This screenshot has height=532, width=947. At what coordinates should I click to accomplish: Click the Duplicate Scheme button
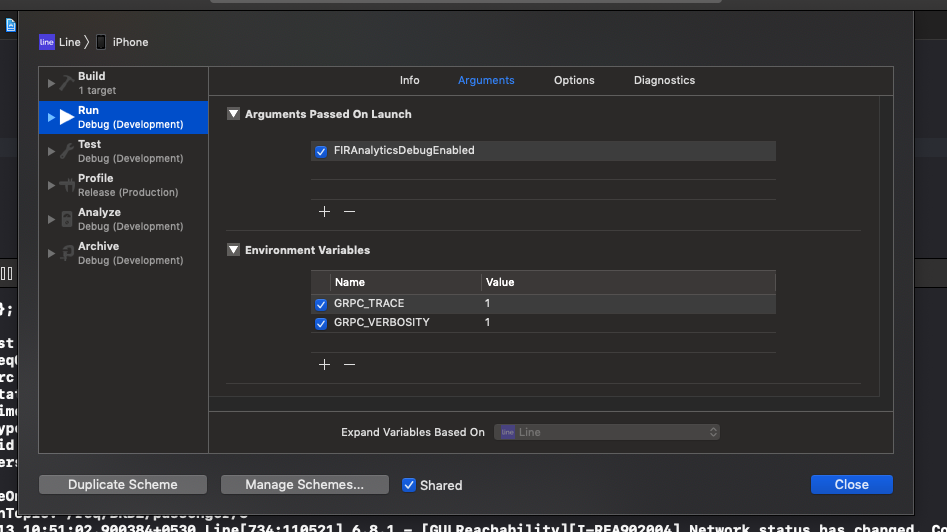click(123, 484)
